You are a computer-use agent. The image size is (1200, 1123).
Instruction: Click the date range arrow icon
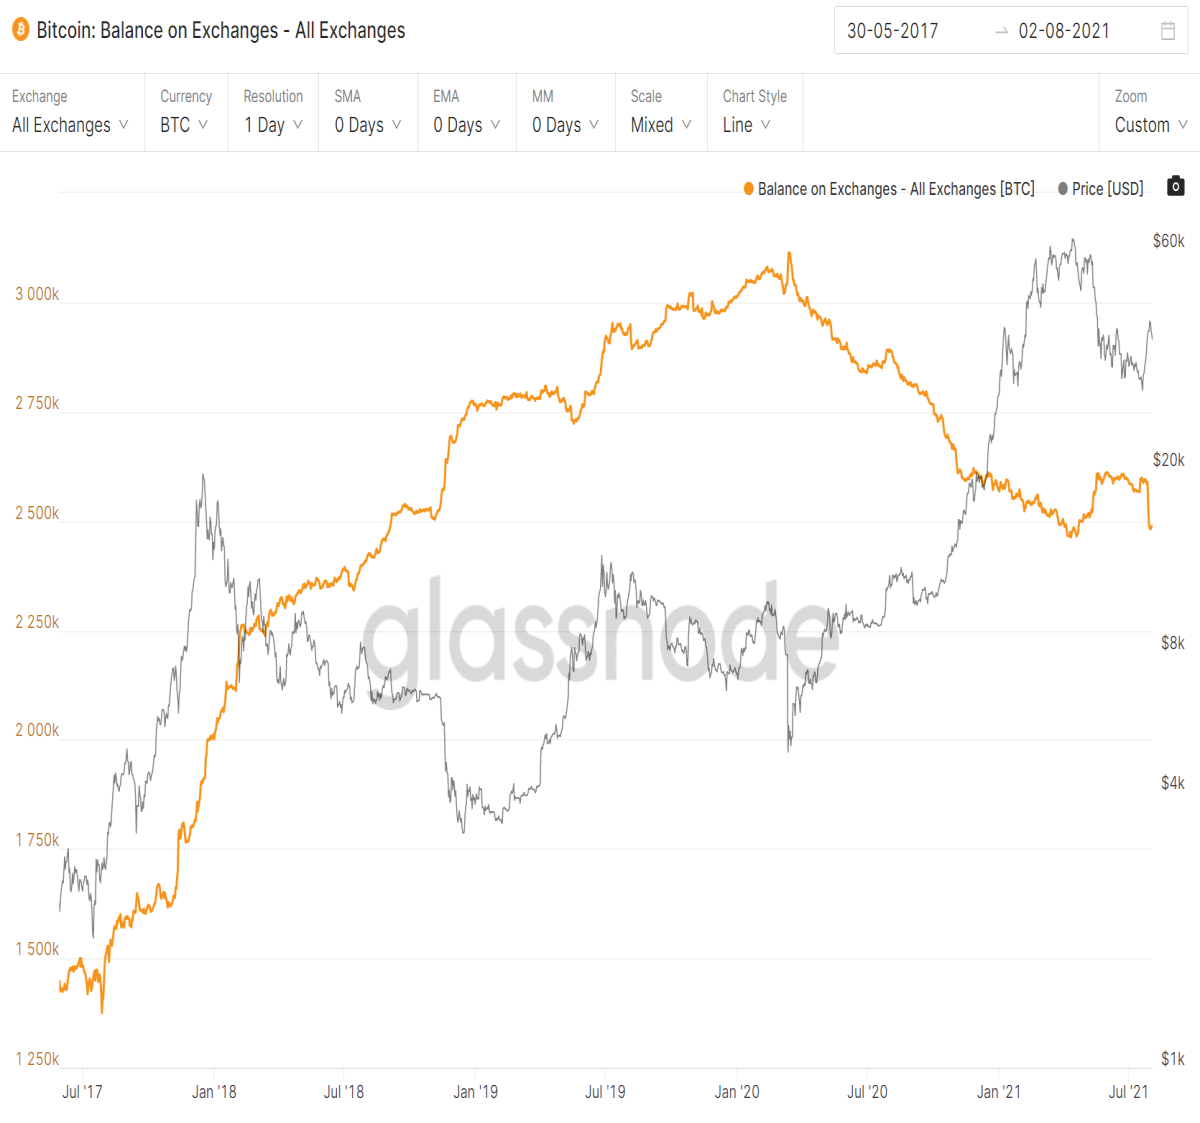click(1001, 31)
